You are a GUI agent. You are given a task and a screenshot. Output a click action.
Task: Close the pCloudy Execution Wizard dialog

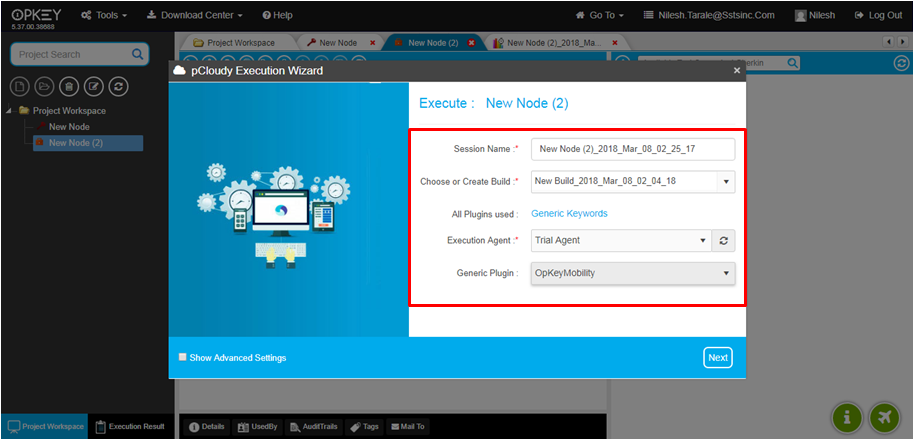click(737, 71)
